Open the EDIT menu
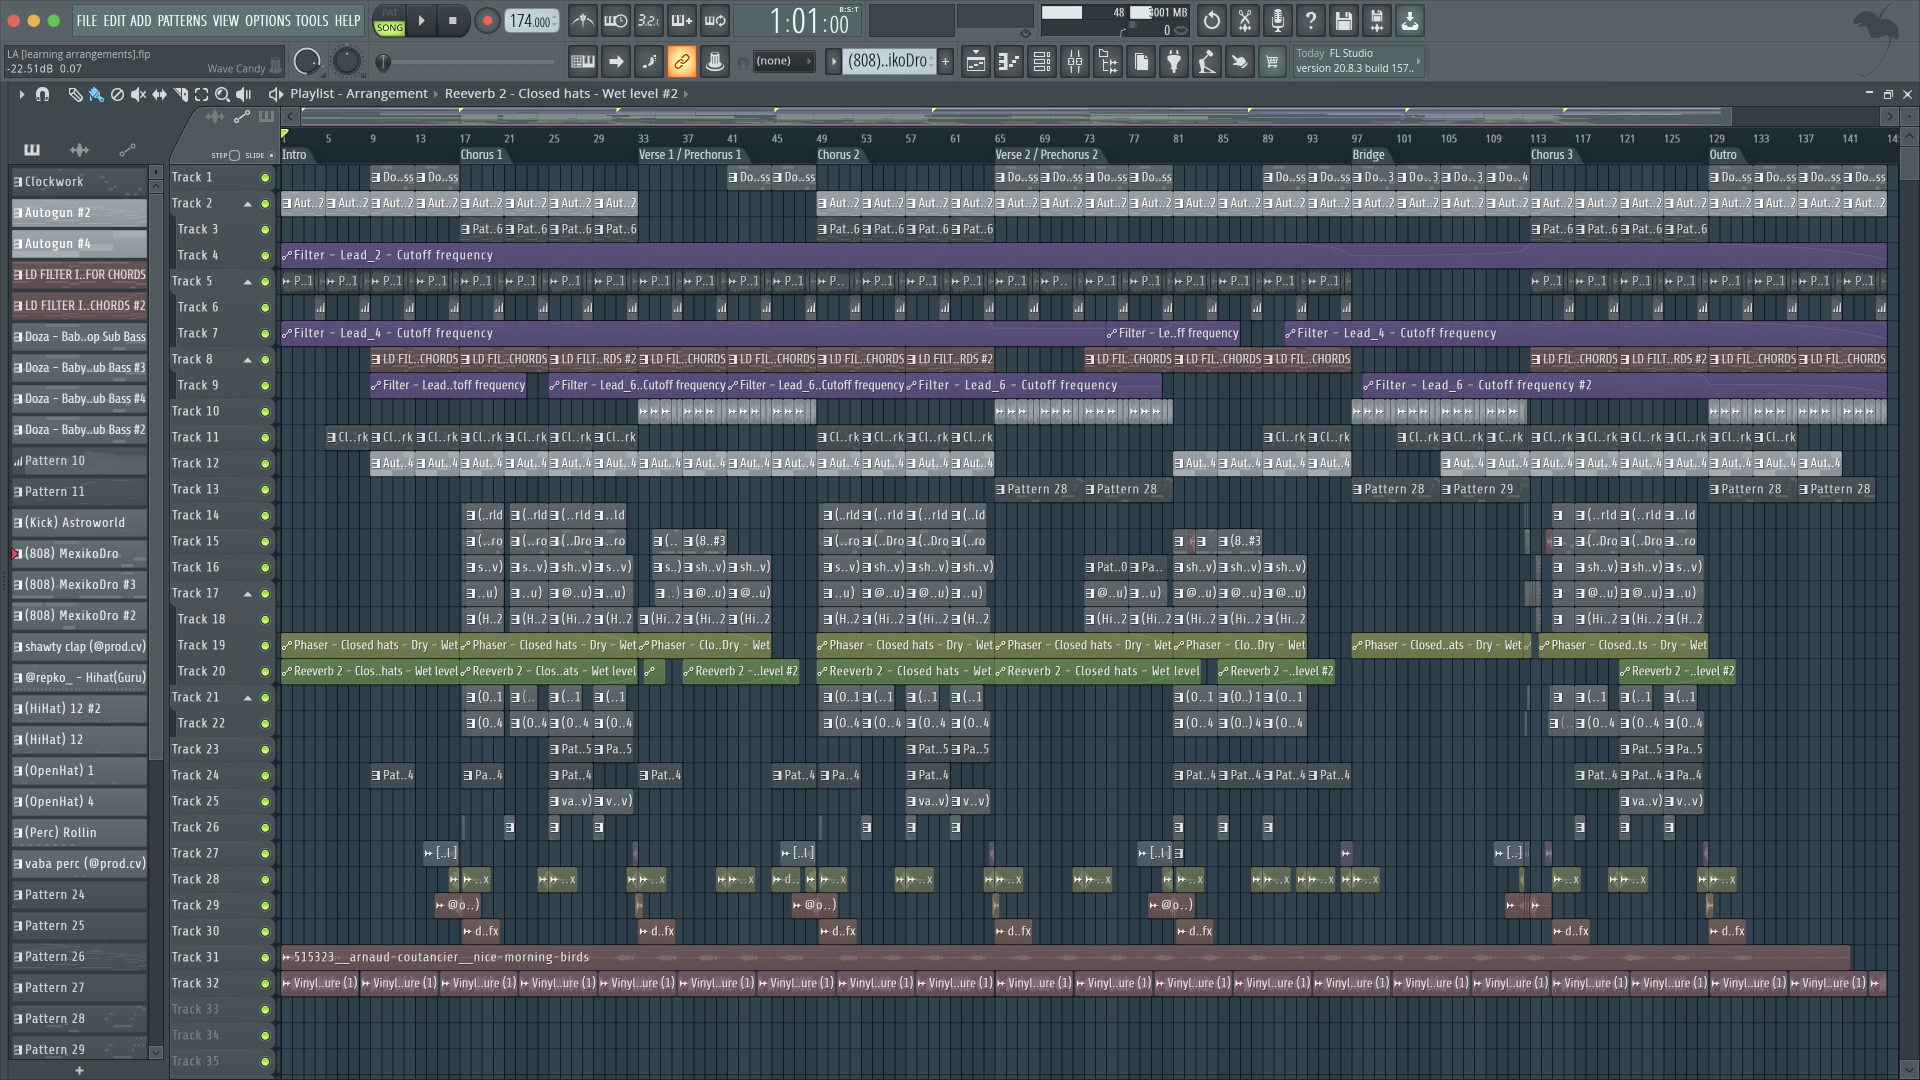The image size is (1920, 1080). pyautogui.click(x=114, y=21)
